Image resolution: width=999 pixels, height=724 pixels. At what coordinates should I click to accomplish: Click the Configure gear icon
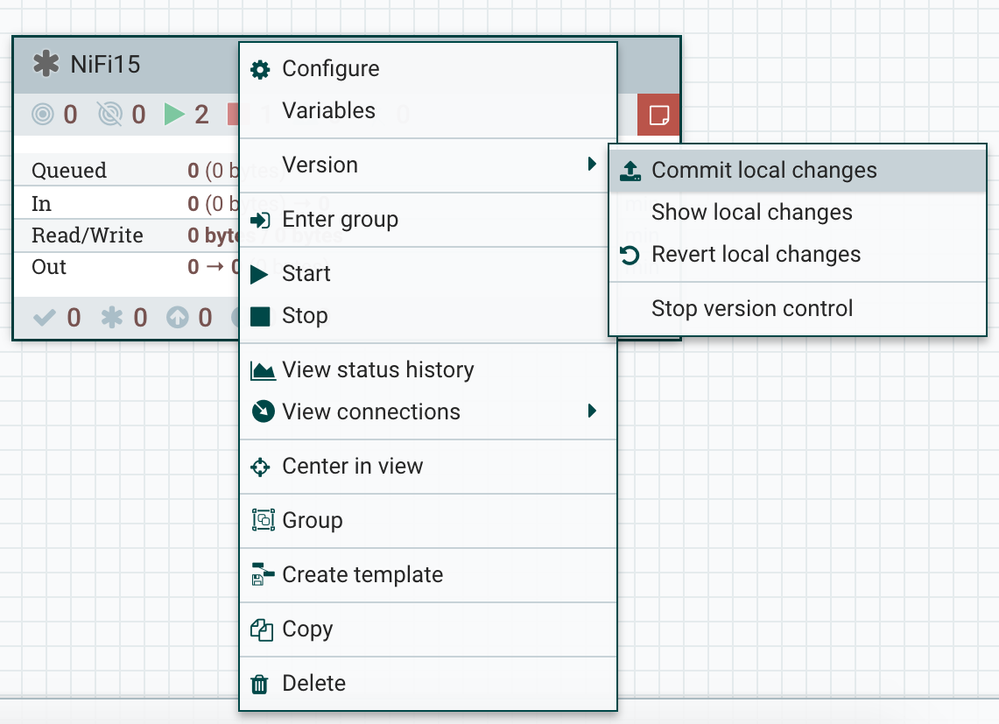[x=260, y=69]
